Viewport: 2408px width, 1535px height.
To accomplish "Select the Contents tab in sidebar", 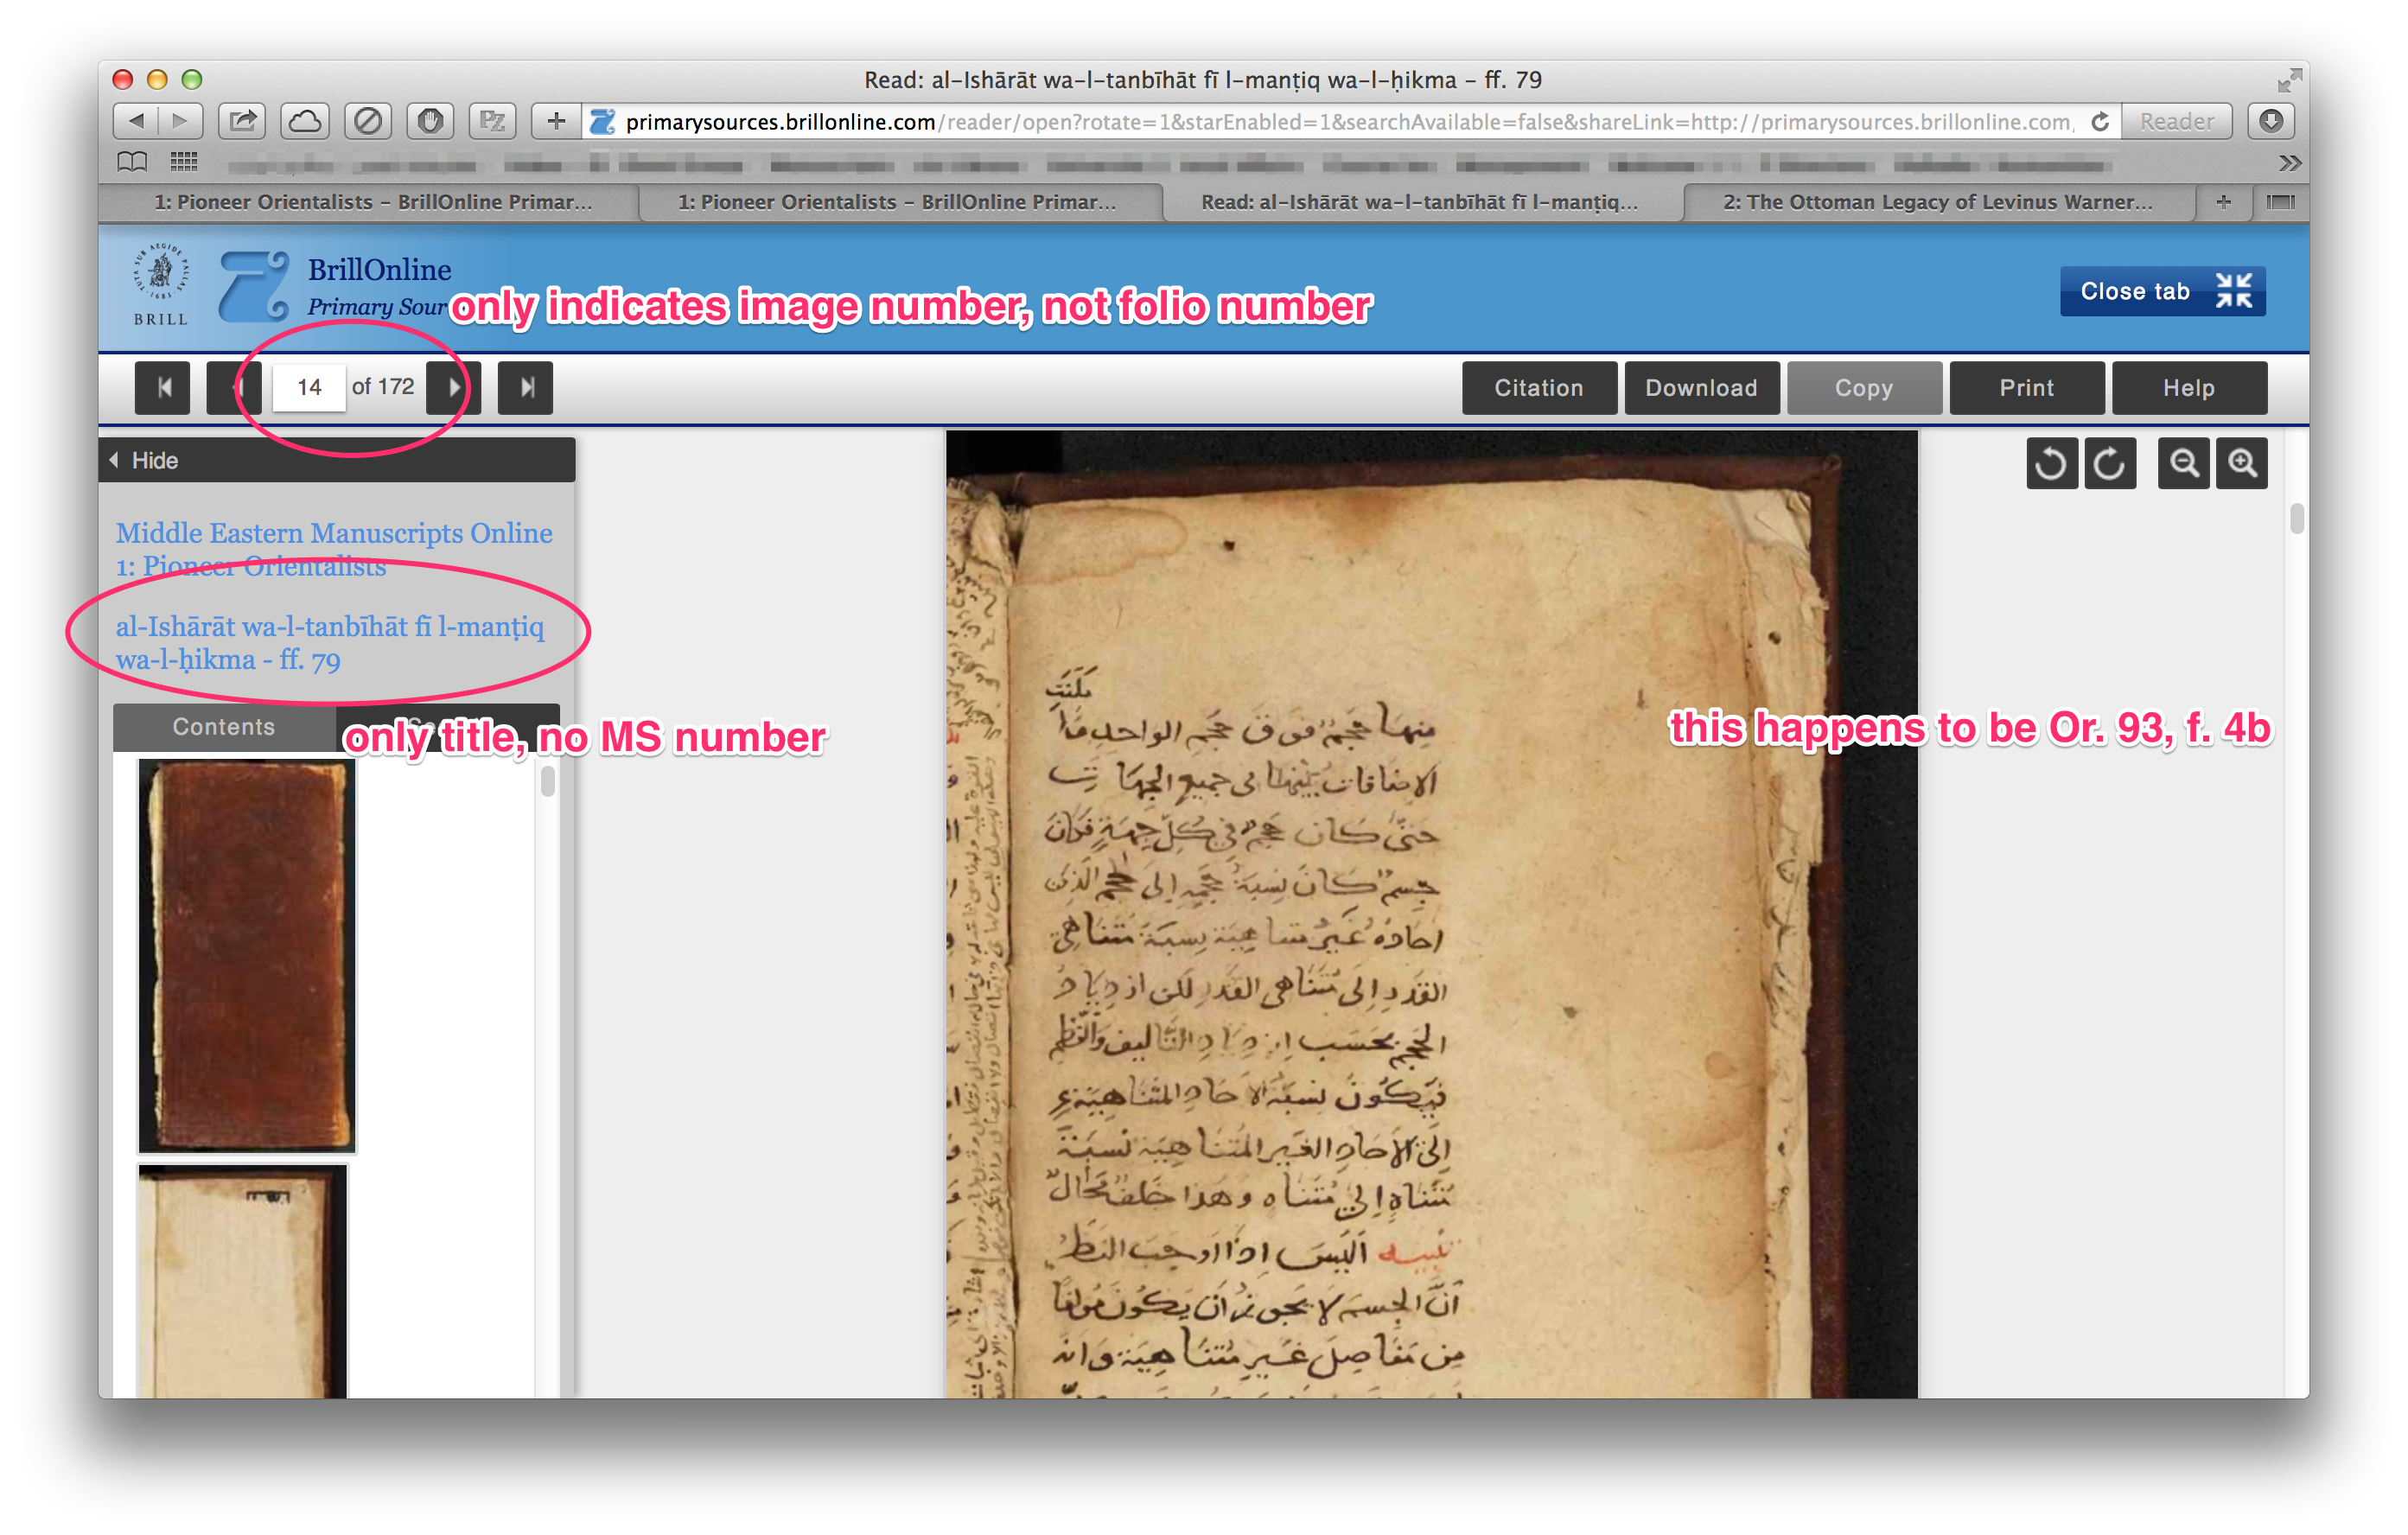I will tap(224, 727).
